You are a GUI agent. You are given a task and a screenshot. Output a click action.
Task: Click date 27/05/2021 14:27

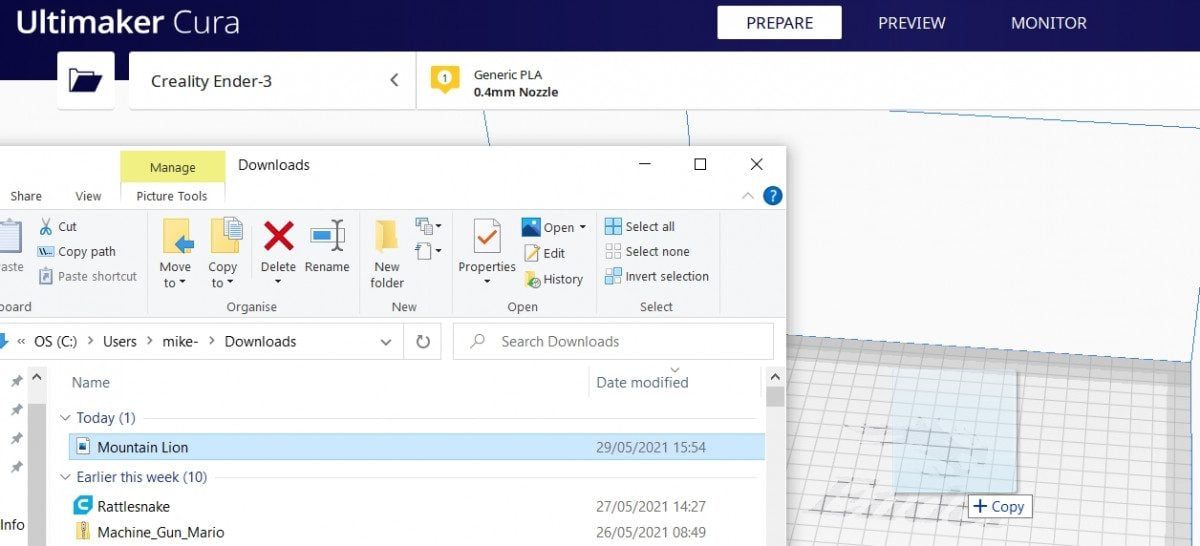[x=651, y=506]
